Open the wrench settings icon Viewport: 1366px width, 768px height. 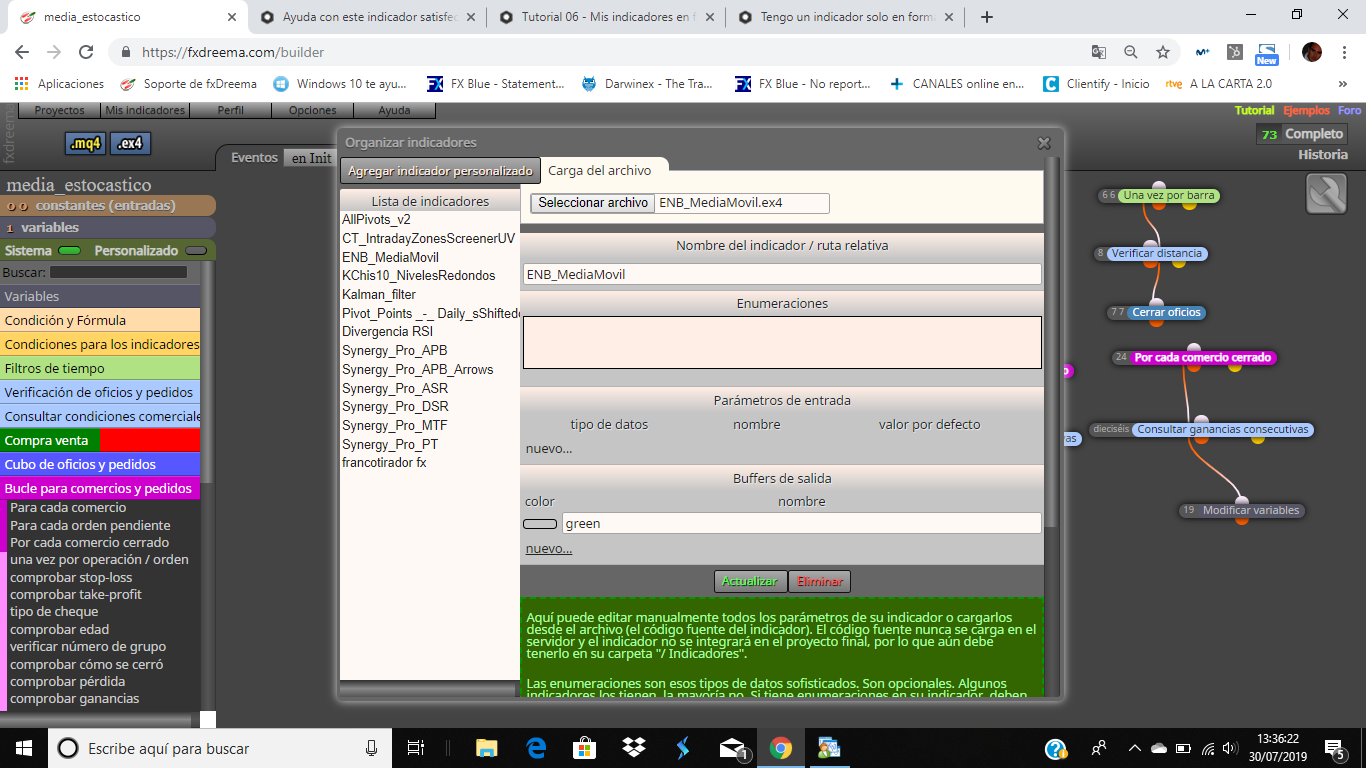click(x=1326, y=194)
